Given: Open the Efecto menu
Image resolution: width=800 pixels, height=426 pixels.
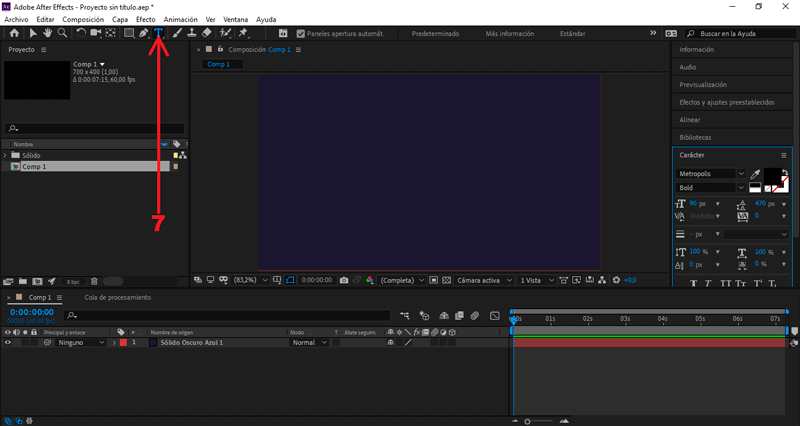Looking at the screenshot, I should tap(145, 19).
